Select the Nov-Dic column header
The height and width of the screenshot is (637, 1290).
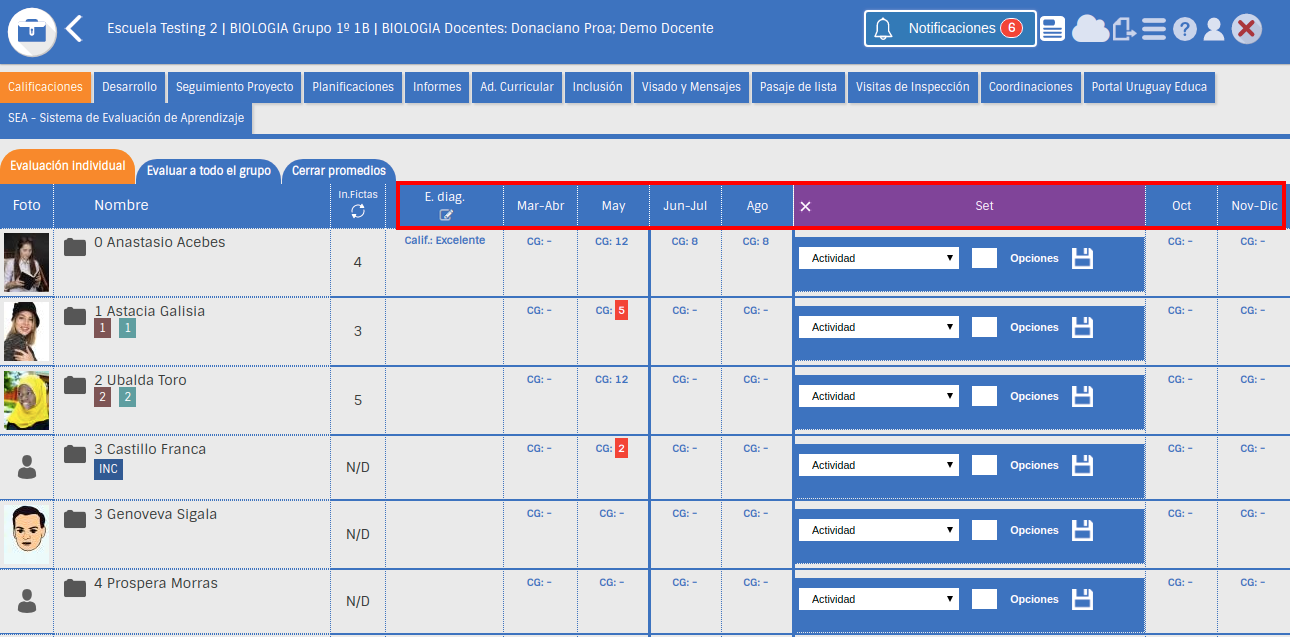tap(1254, 206)
